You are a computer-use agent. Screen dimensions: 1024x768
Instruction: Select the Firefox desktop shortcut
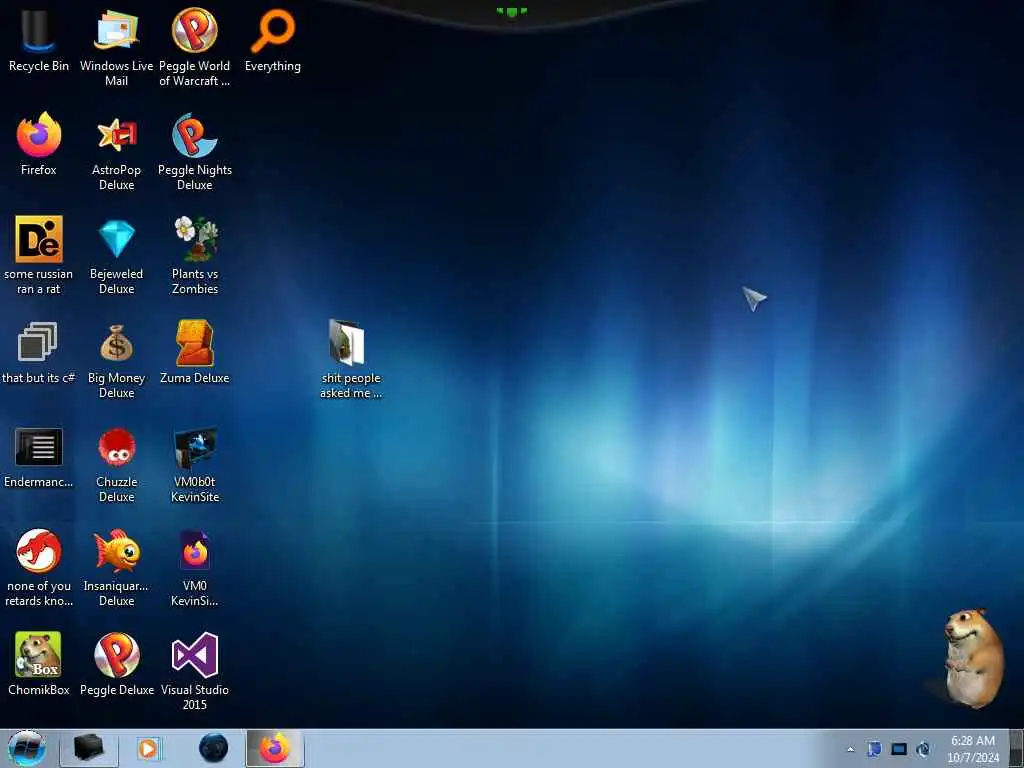coord(39,145)
